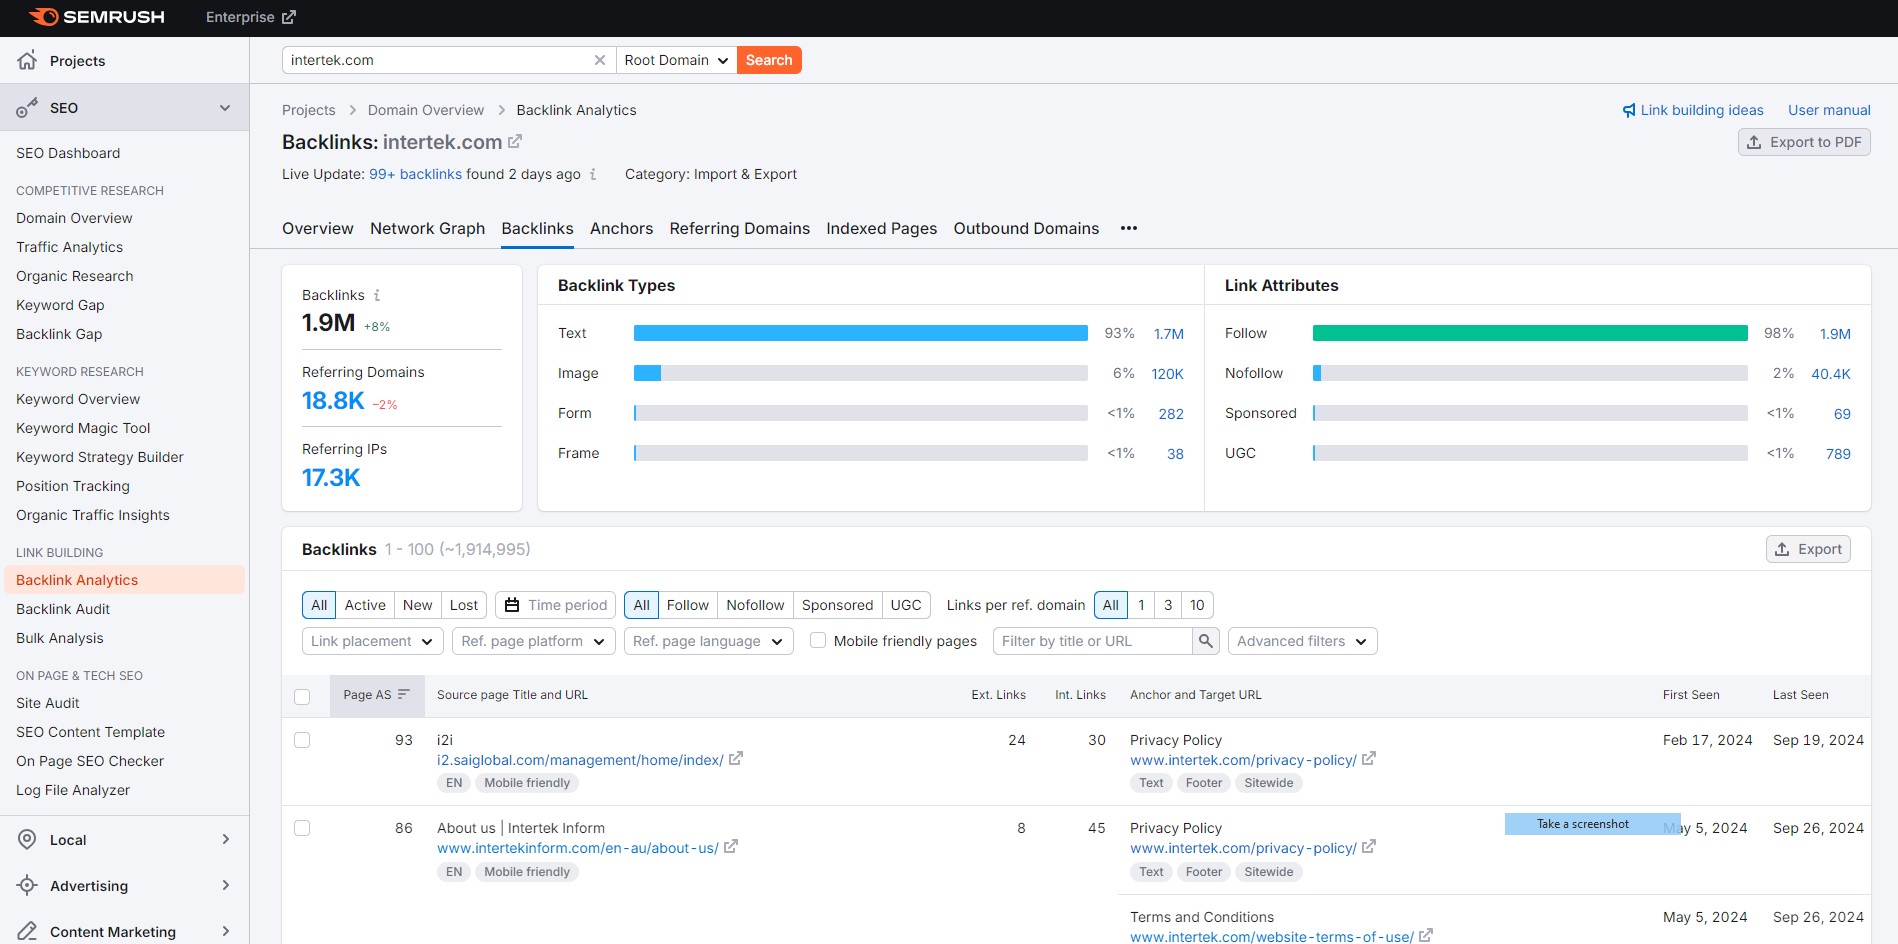Click the Advertising target icon
1898x944 pixels.
coord(27,885)
